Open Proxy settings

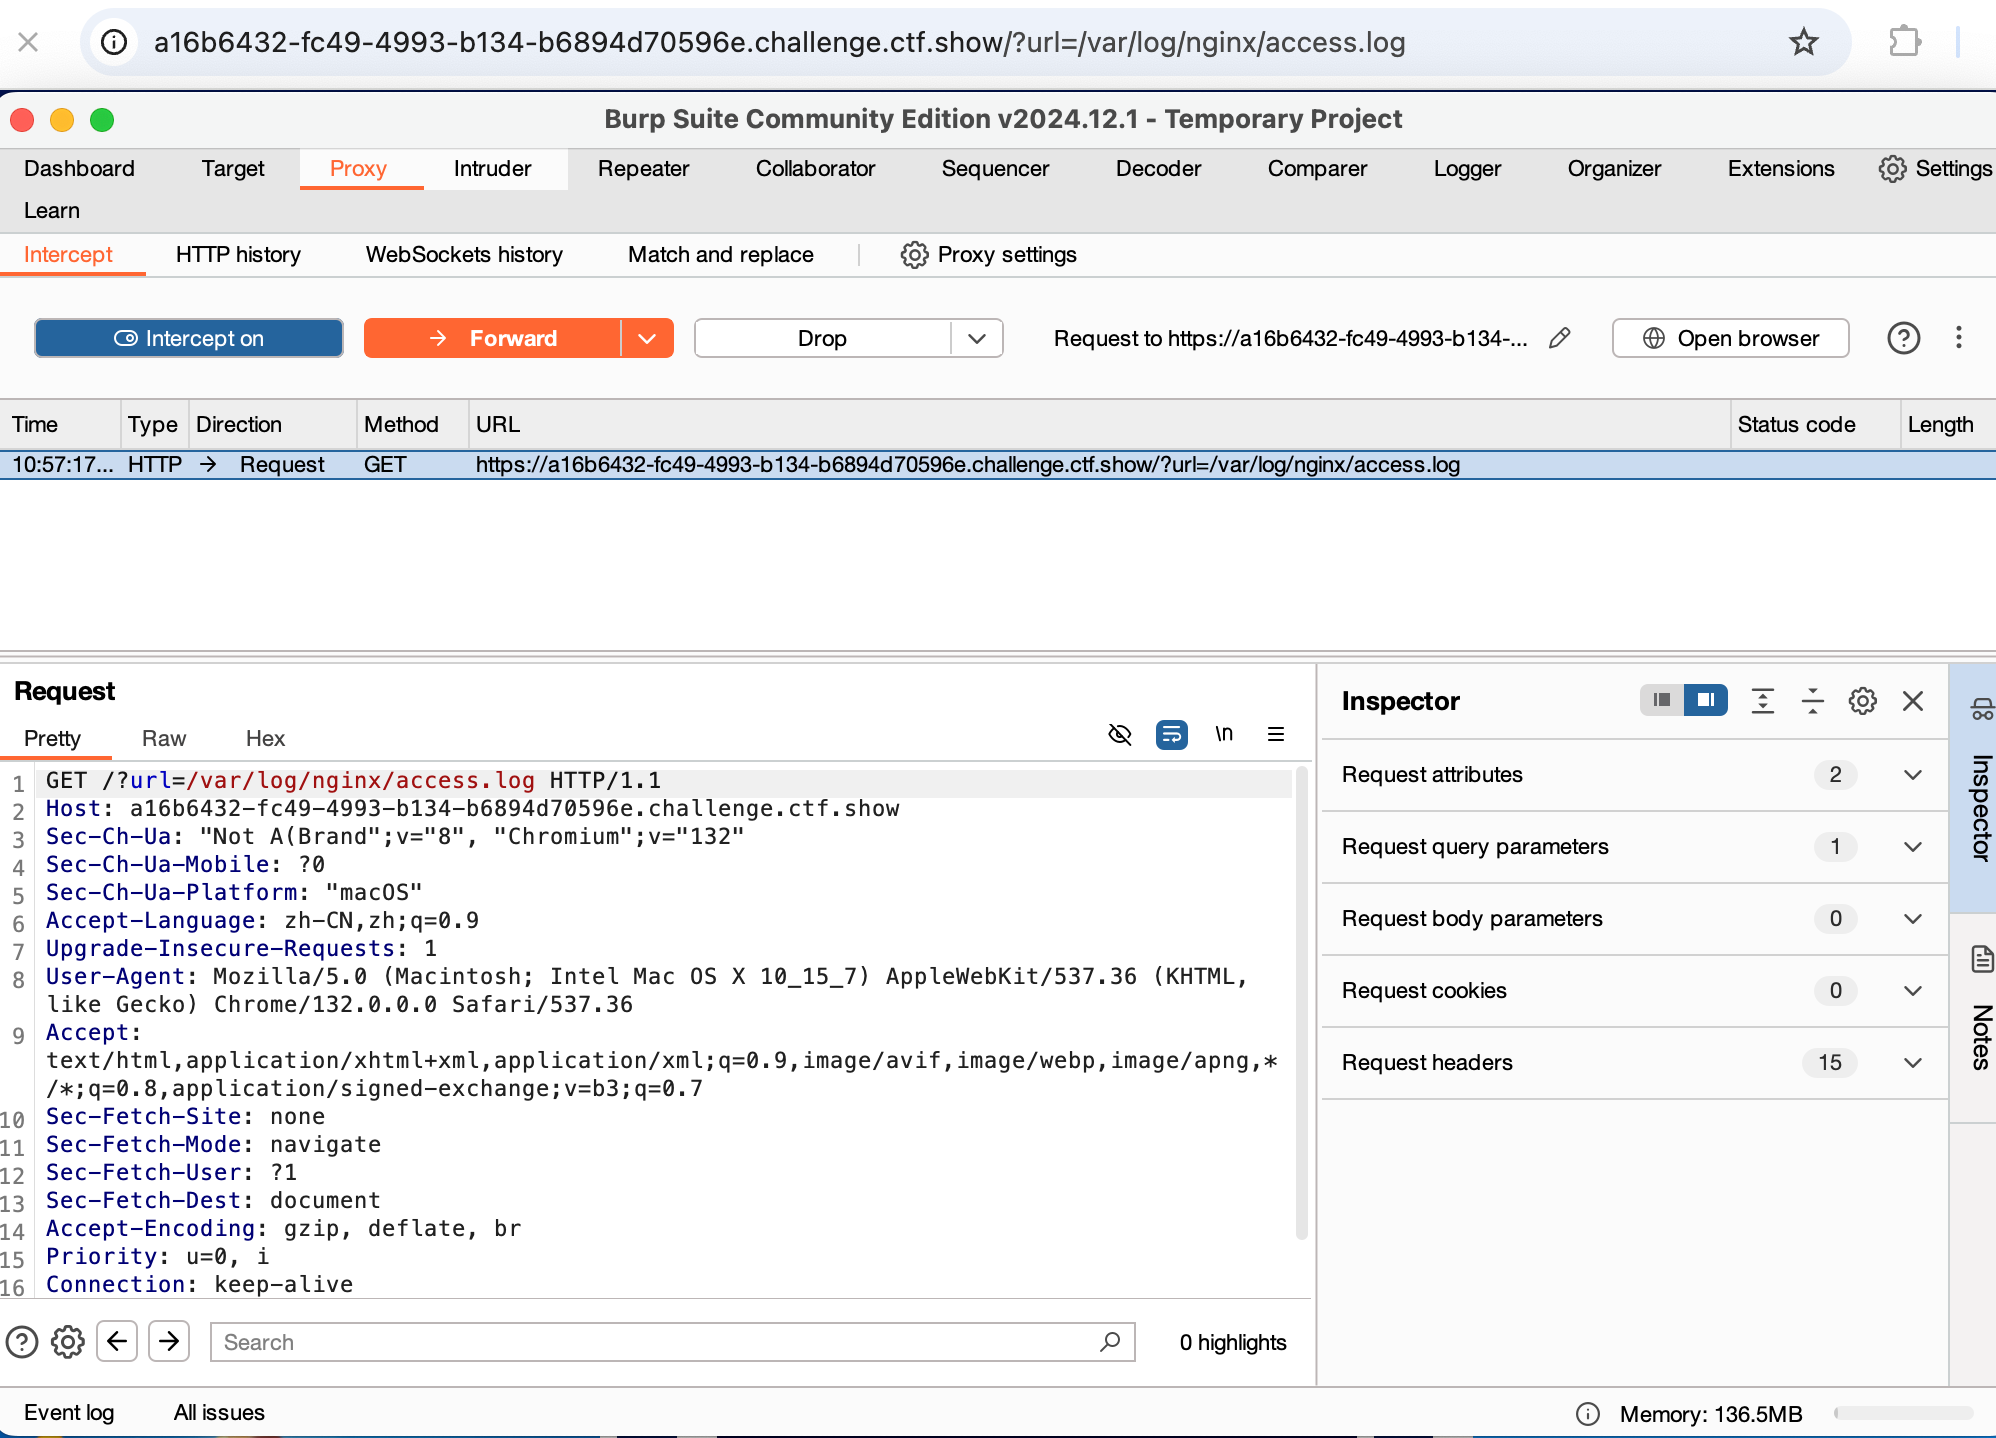click(988, 254)
